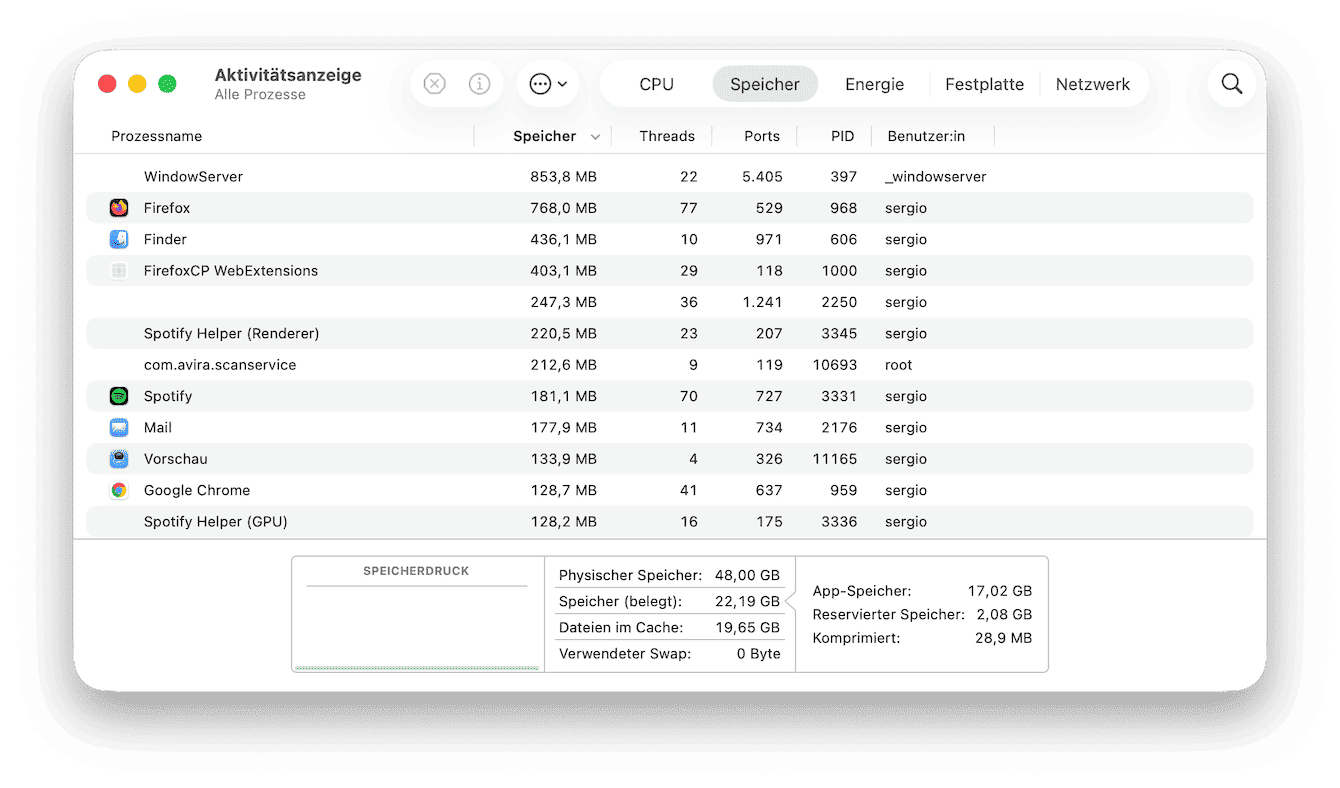Click the Google Chrome icon

[119, 490]
